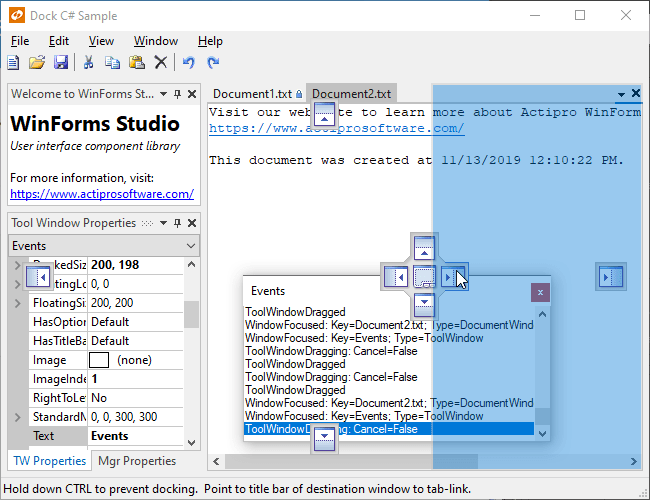
Task: Open the document tab list dropdown arrow
Action: tap(621, 94)
